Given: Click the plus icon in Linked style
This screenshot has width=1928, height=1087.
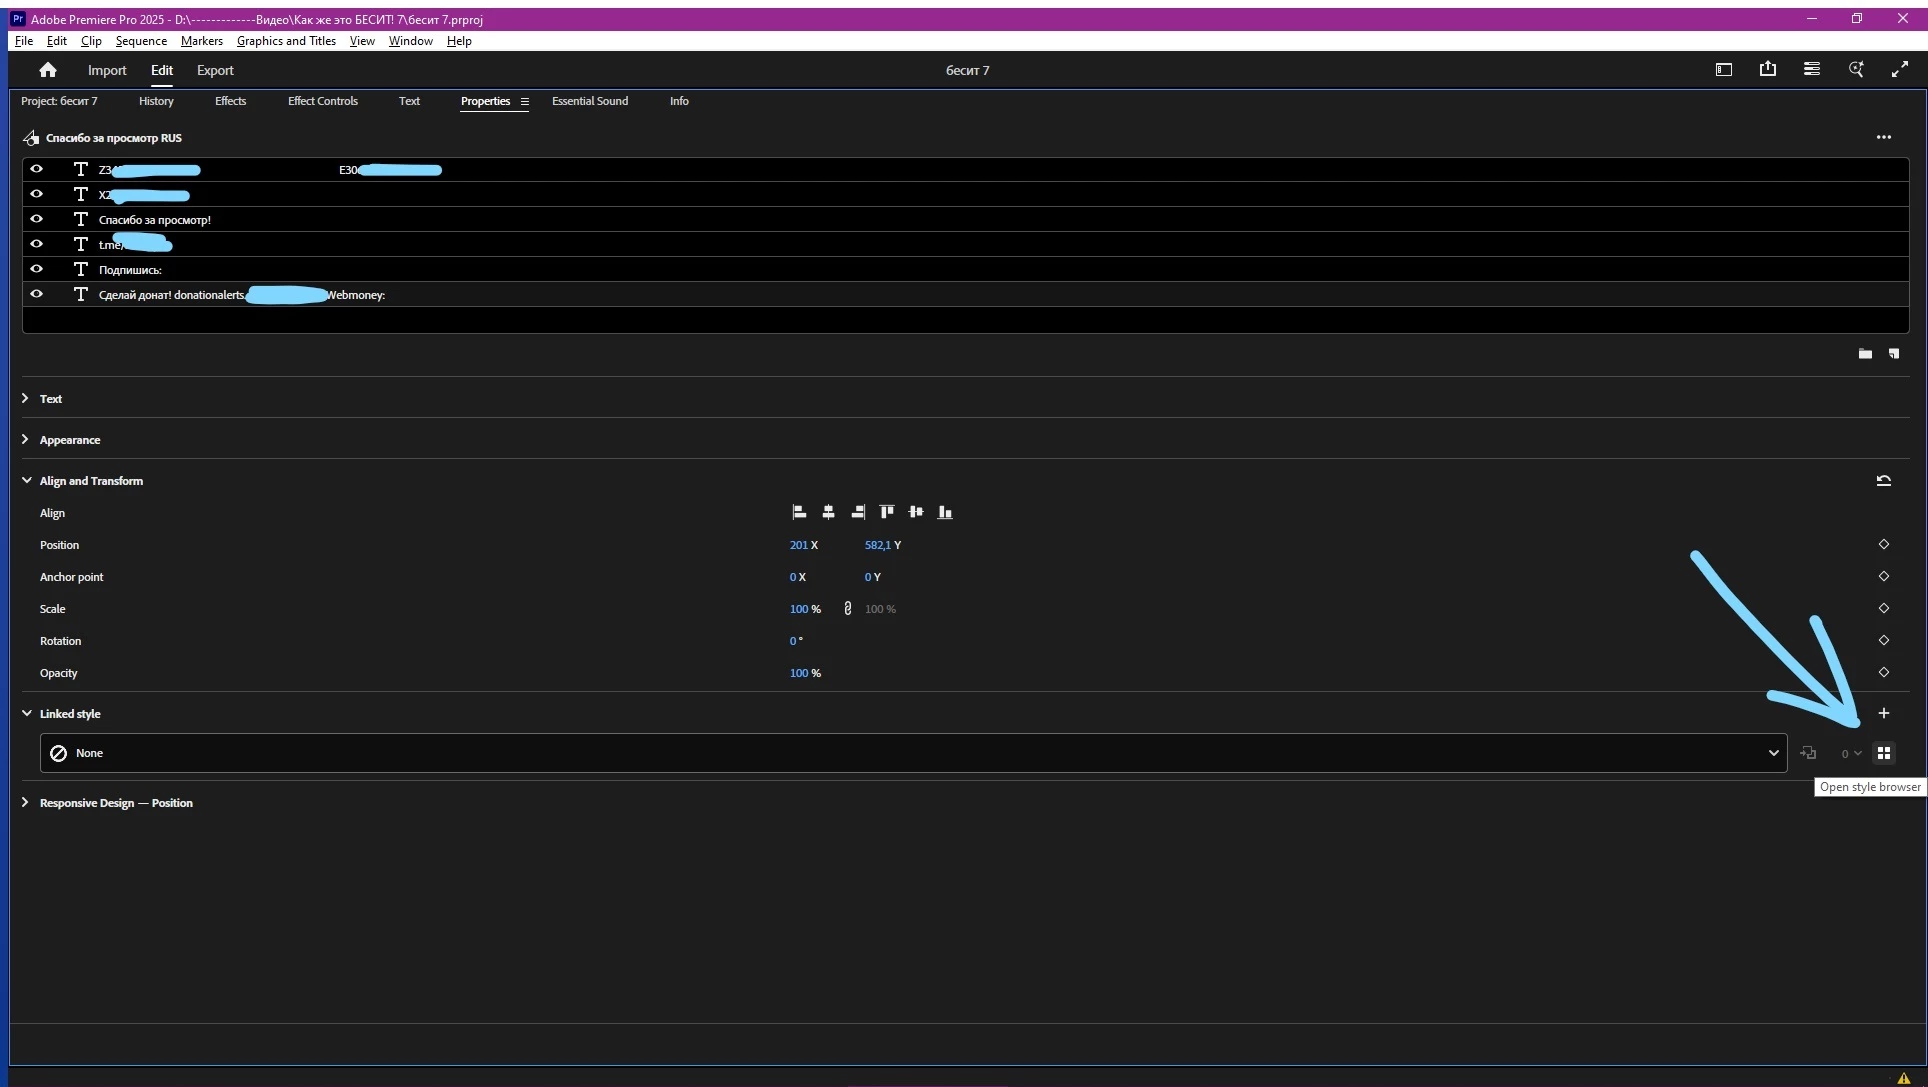Looking at the screenshot, I should pyautogui.click(x=1883, y=713).
